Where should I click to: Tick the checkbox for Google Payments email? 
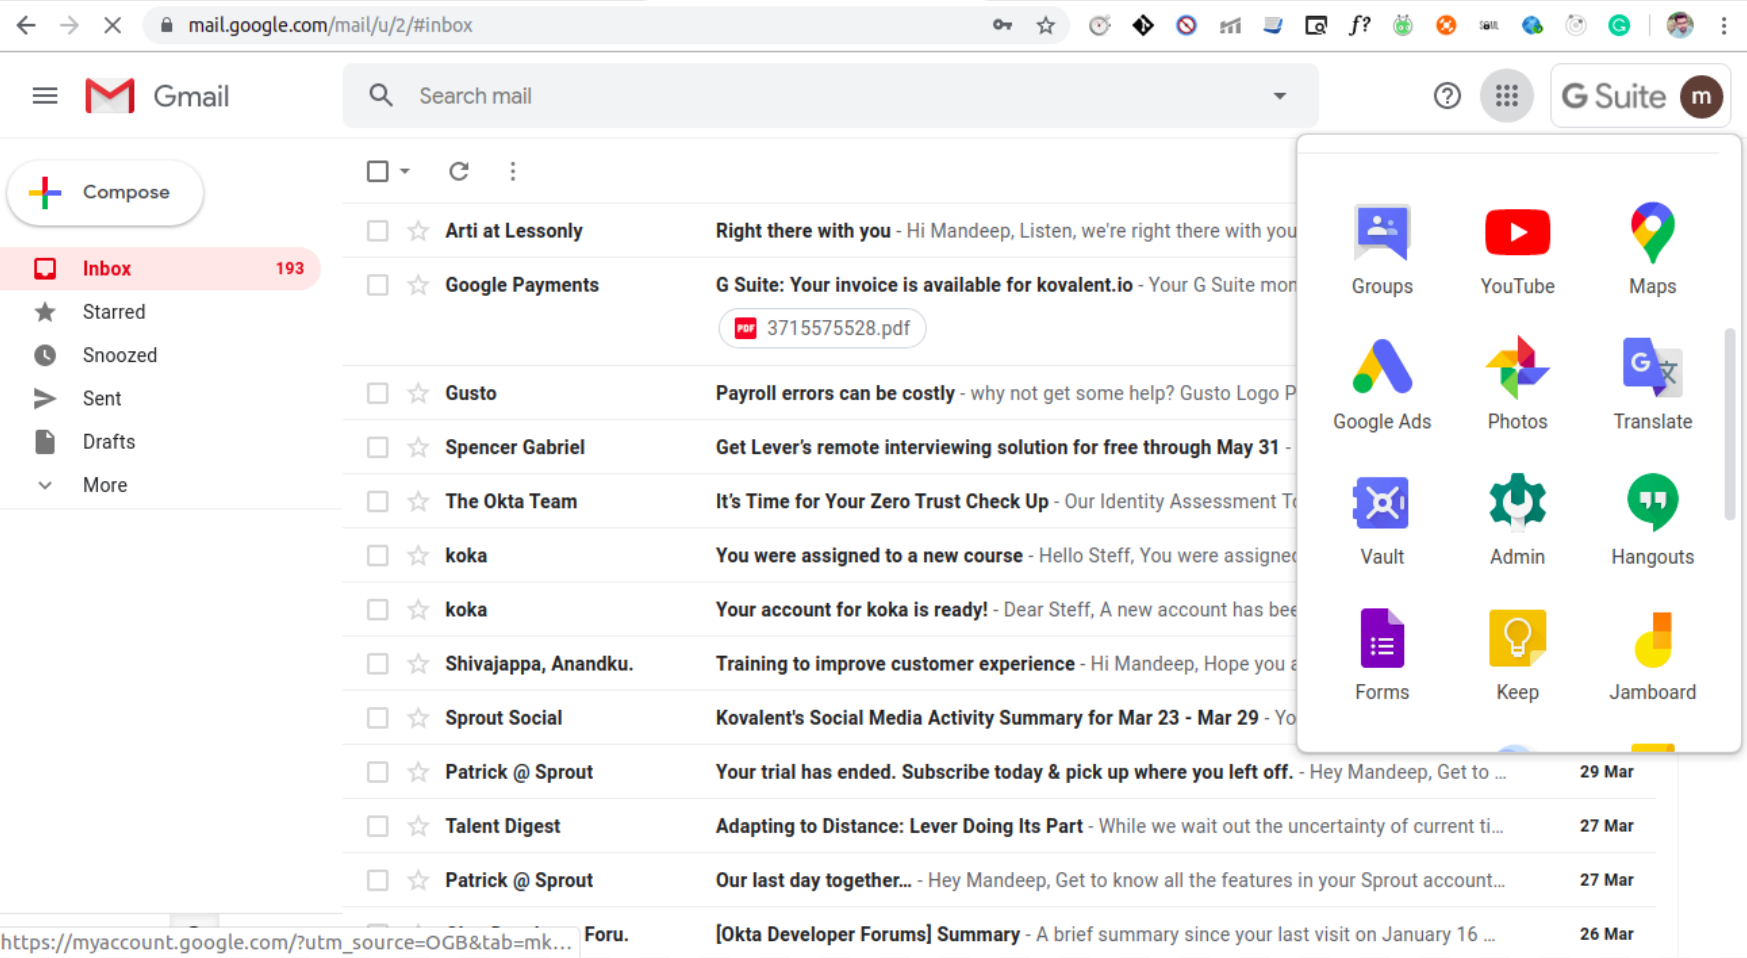pyautogui.click(x=377, y=285)
